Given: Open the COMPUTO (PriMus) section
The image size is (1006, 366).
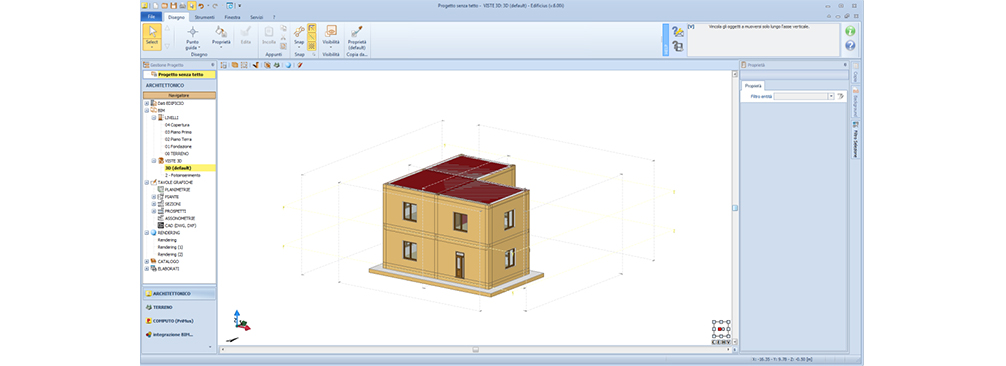Looking at the screenshot, I should 179,320.
